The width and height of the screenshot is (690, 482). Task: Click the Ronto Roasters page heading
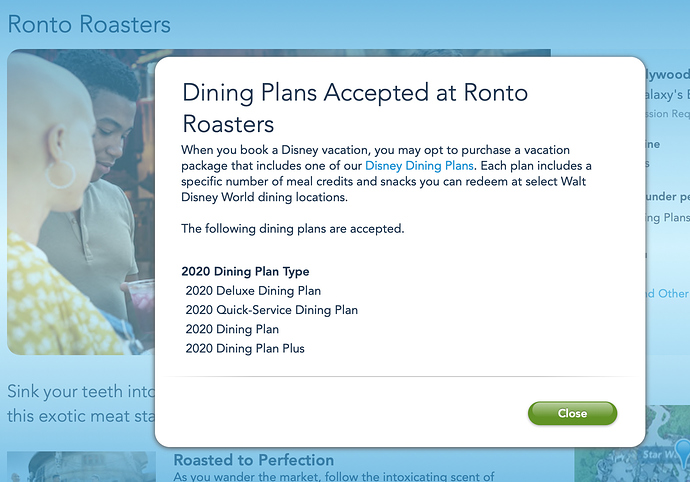(89, 24)
